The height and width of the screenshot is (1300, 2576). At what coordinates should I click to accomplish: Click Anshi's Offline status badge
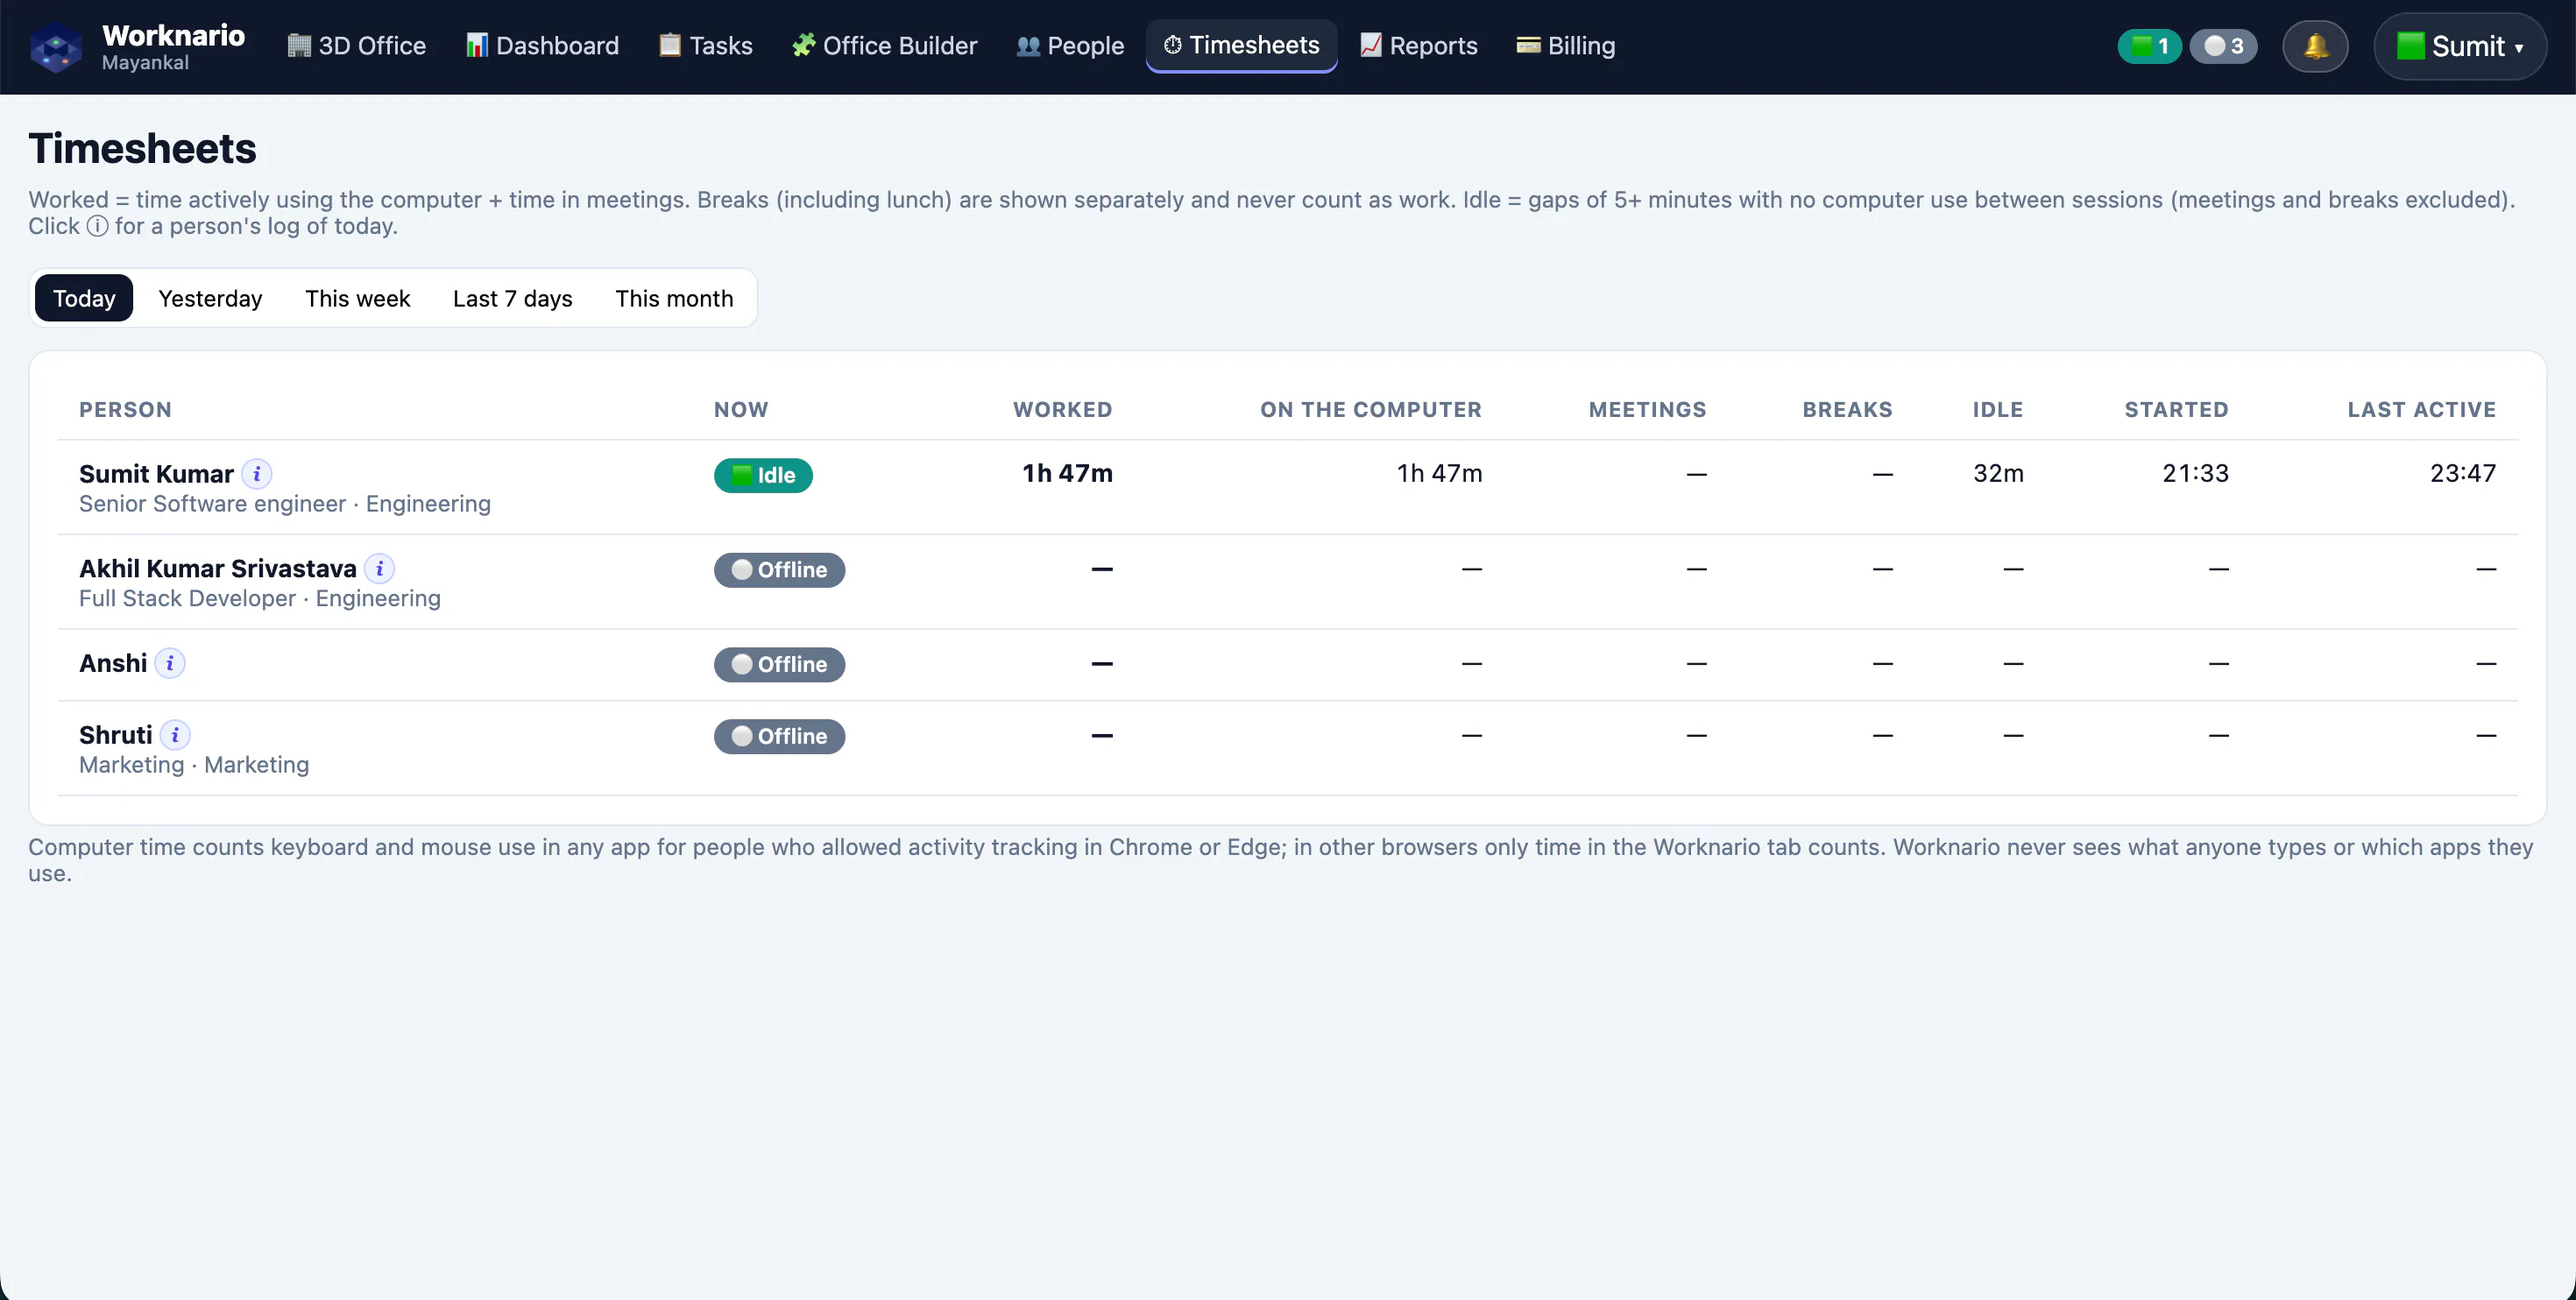779,665
